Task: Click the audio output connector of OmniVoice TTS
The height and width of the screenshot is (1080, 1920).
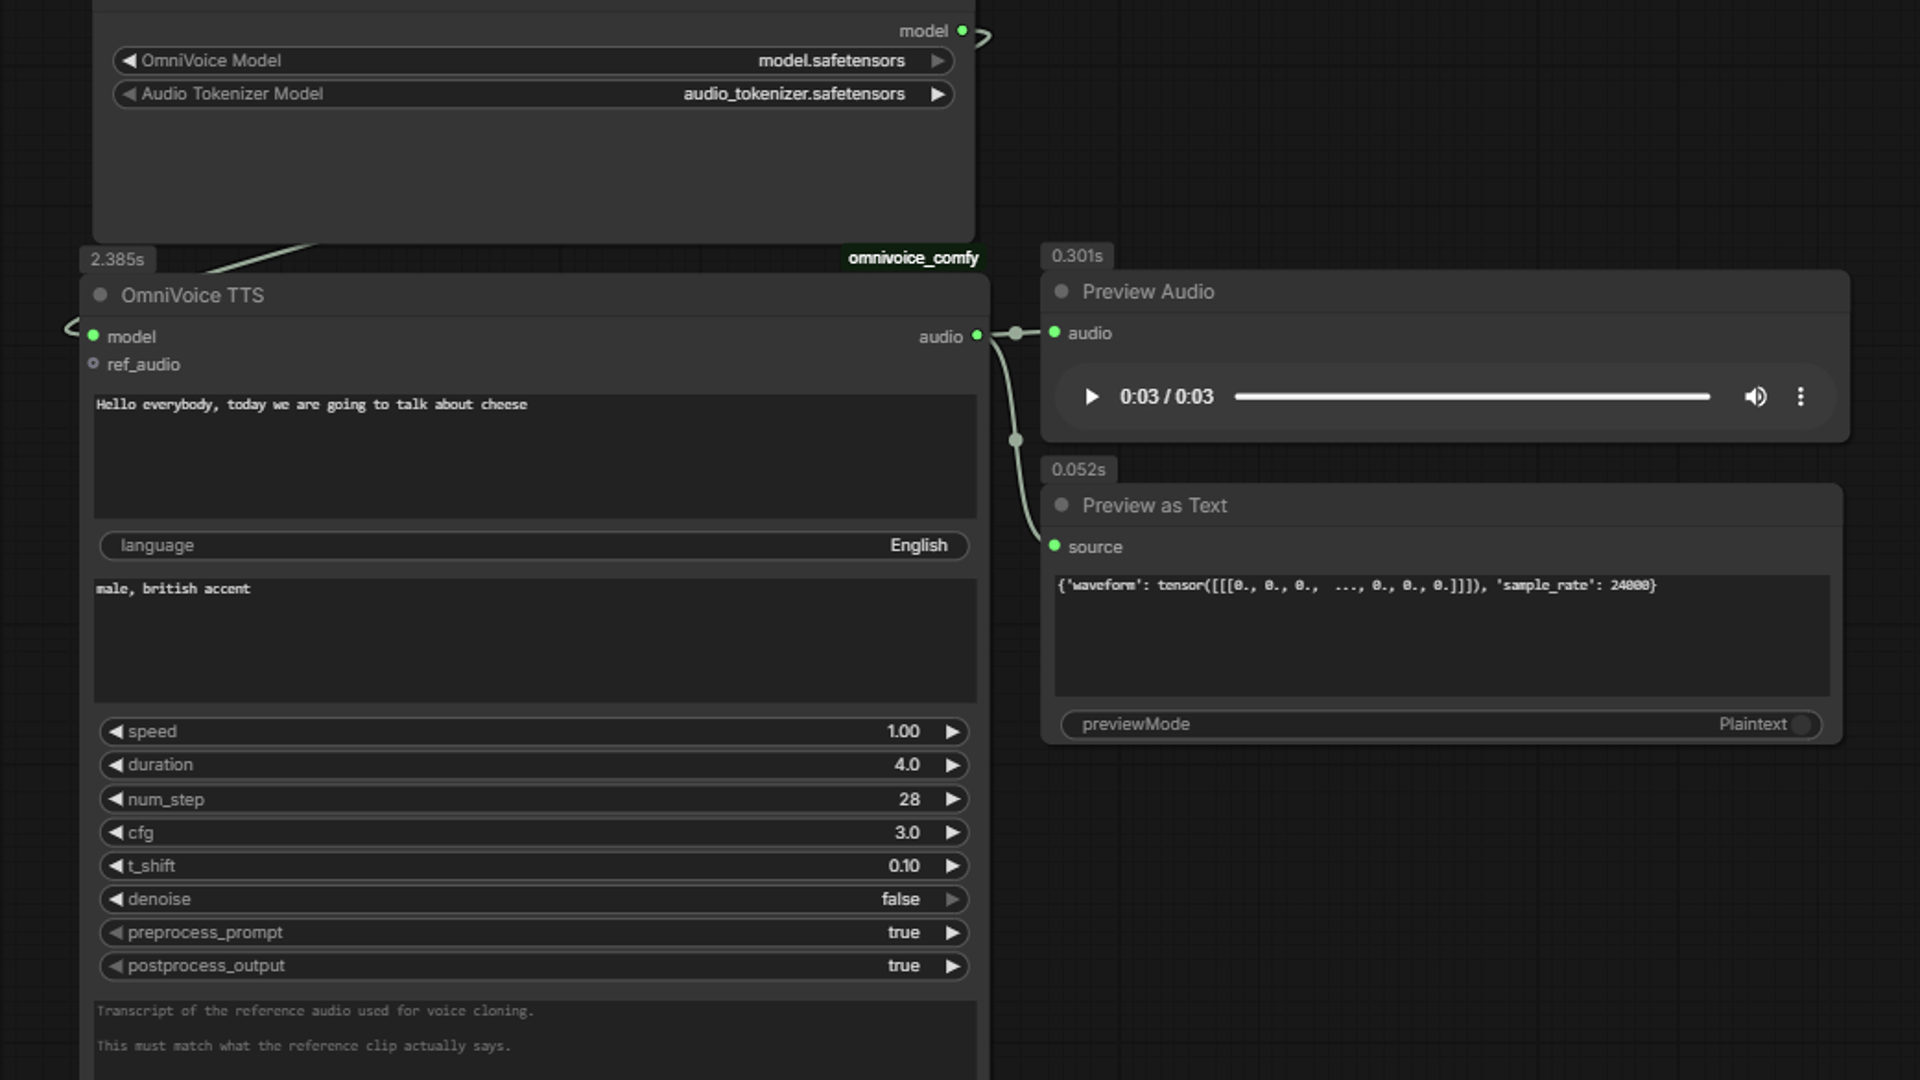Action: click(977, 336)
